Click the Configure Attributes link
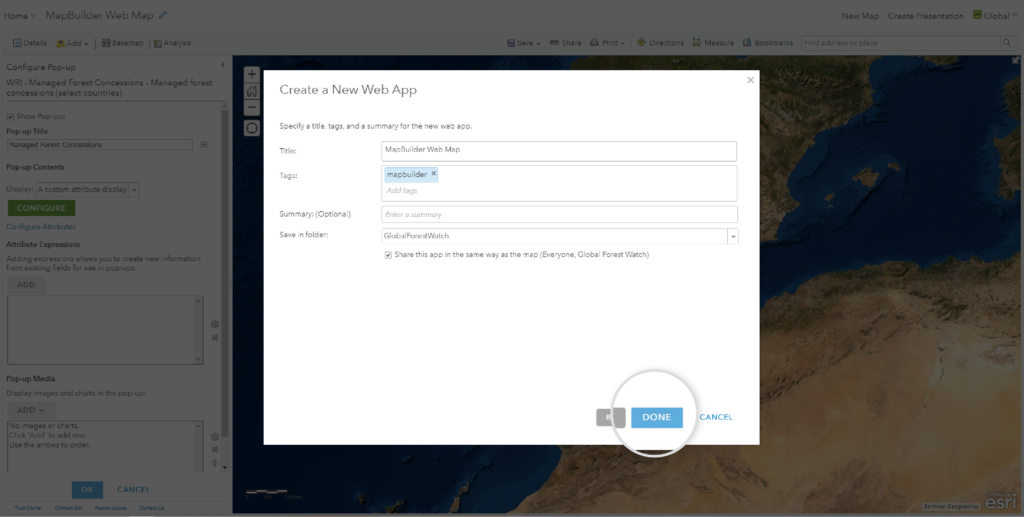The height and width of the screenshot is (517, 1024). (x=41, y=227)
